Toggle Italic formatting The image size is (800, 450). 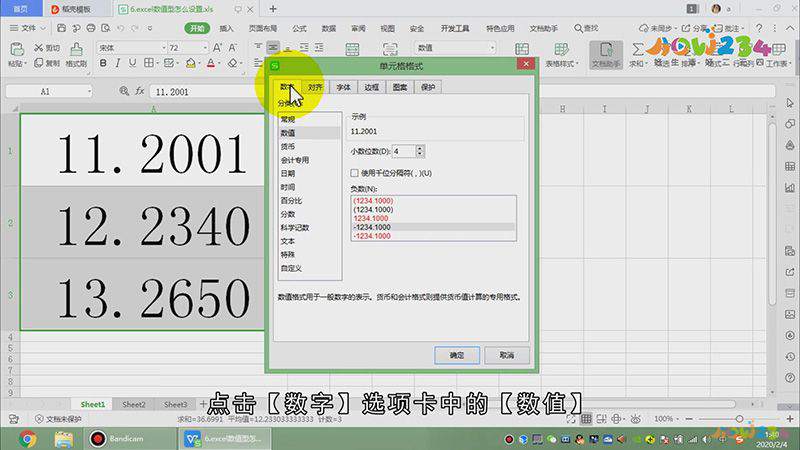pos(118,63)
